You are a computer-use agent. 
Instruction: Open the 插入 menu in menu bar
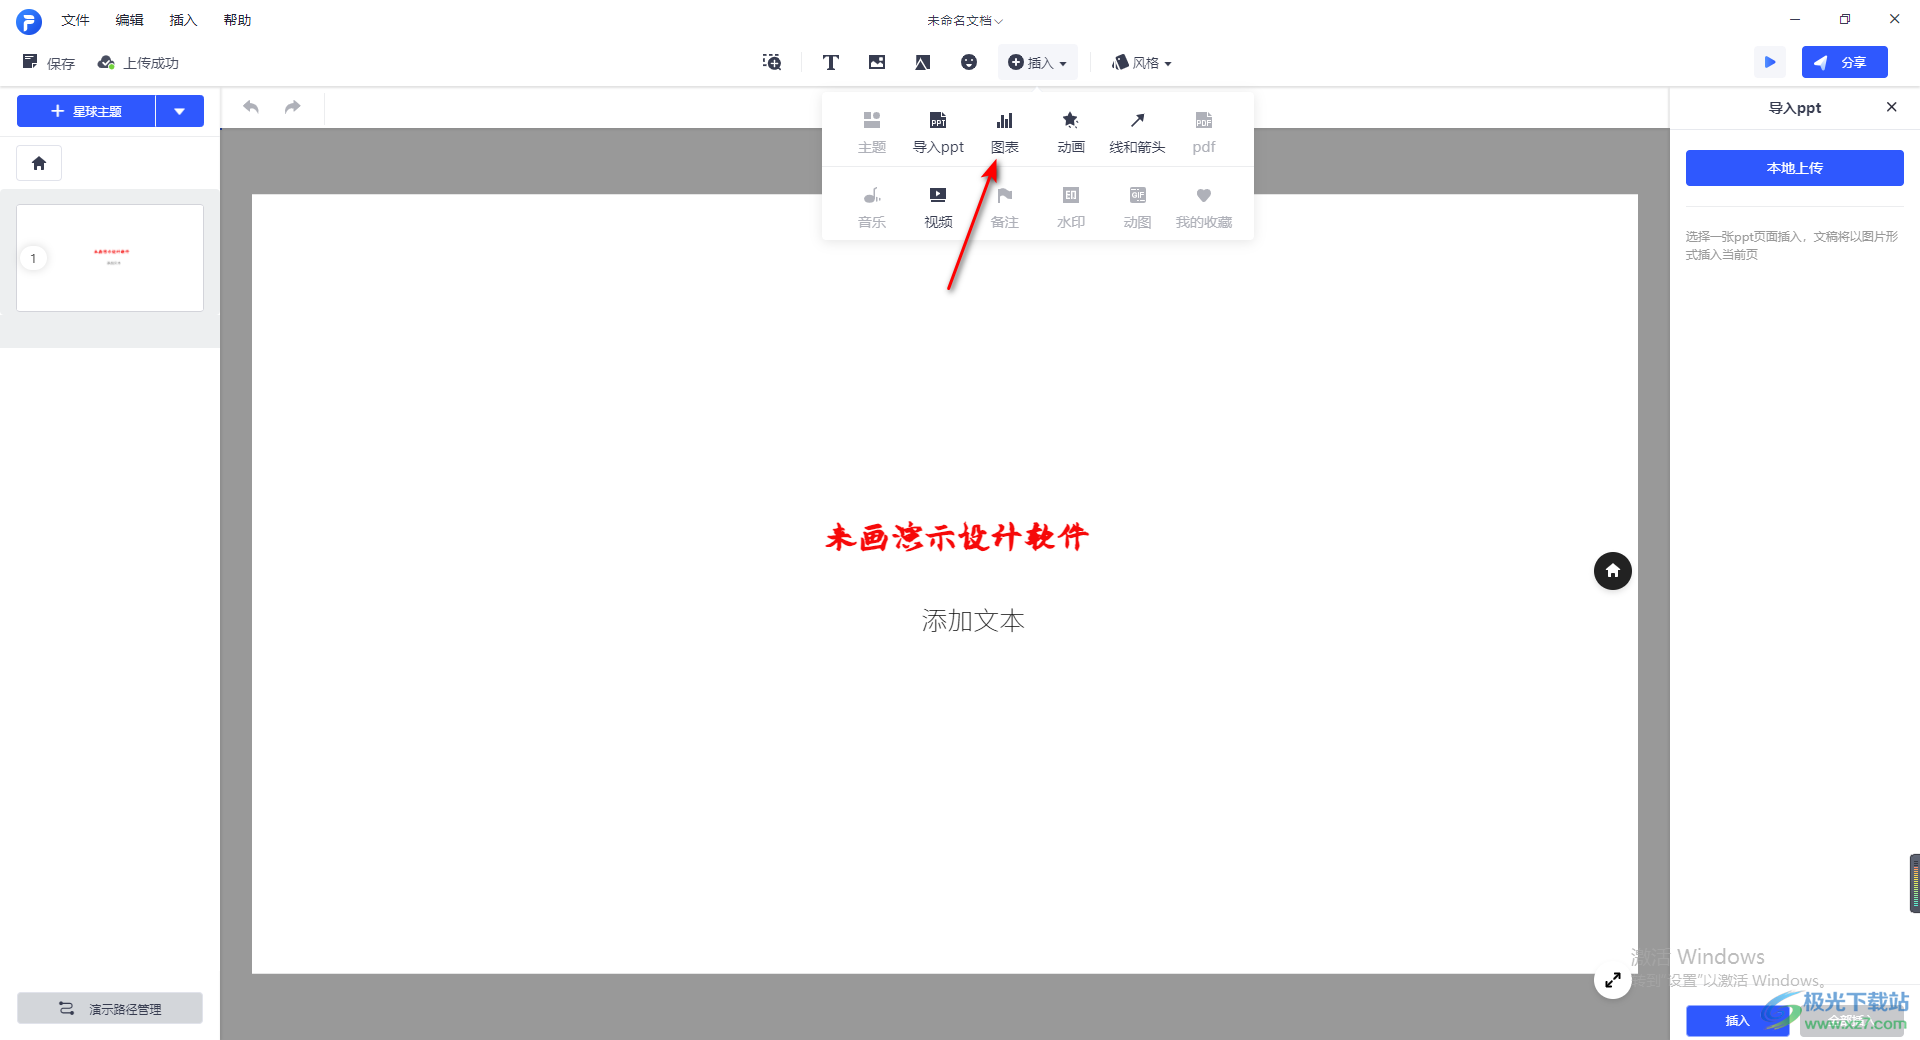pos(183,20)
